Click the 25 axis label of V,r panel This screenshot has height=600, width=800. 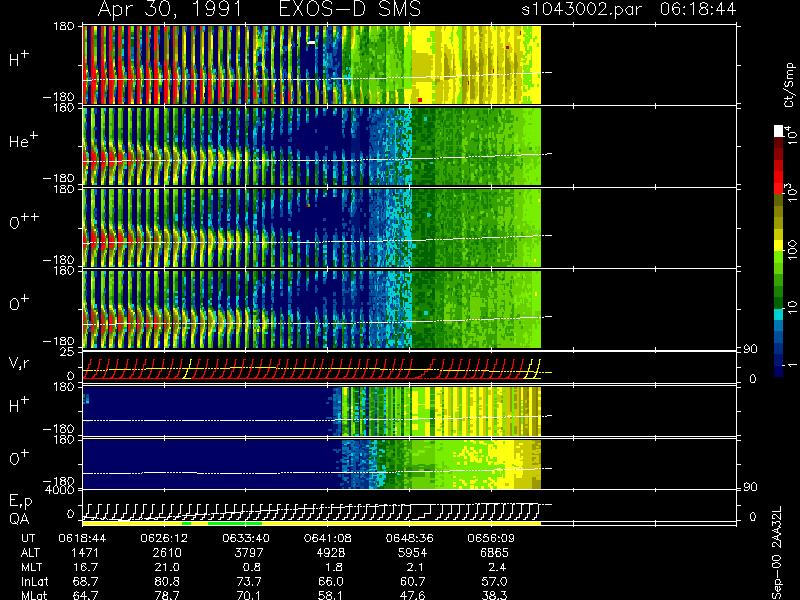(x=67, y=352)
